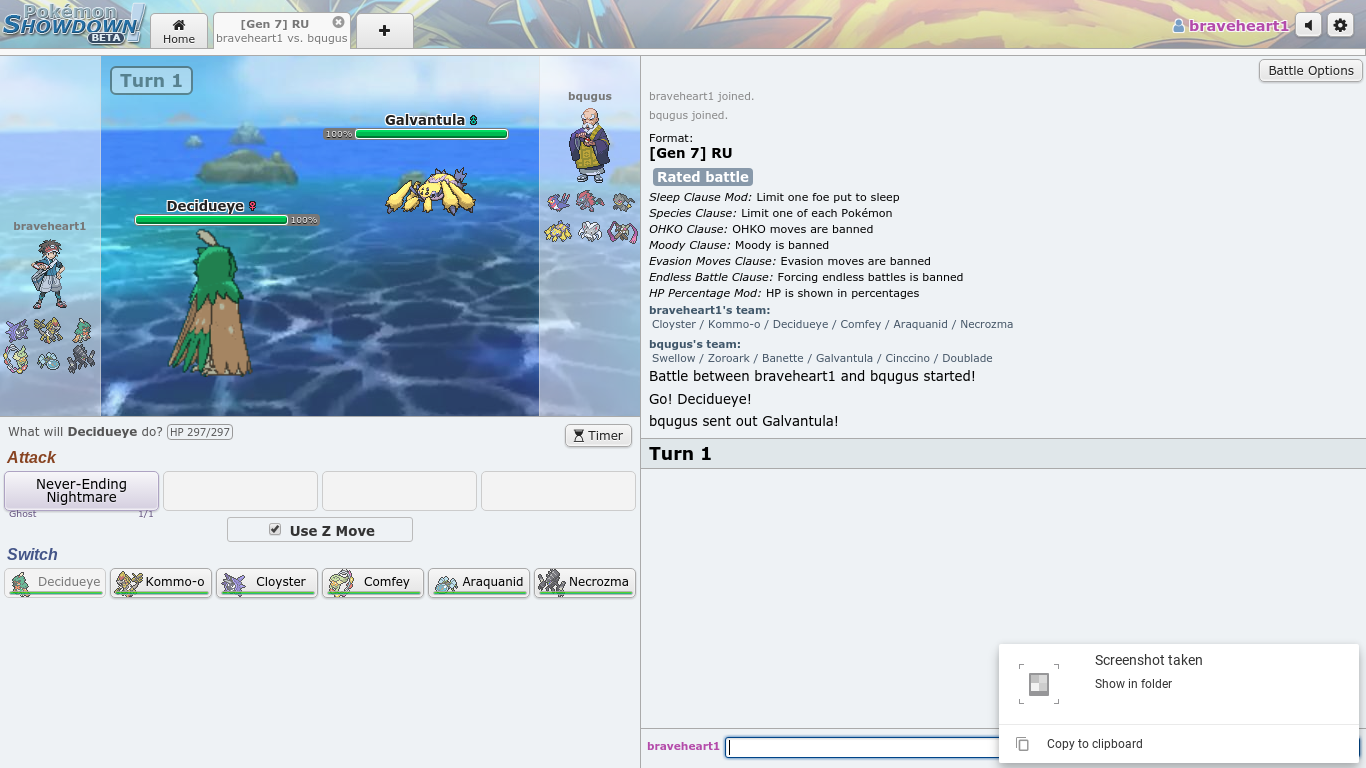Toggle the Use Z Move checkbox
The height and width of the screenshot is (768, 1366).
coord(275,530)
